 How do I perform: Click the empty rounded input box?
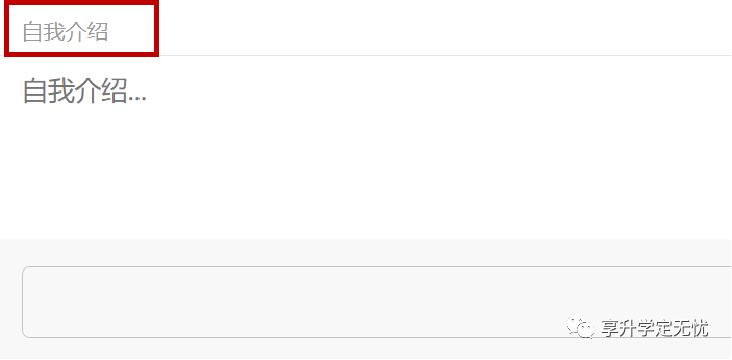[377, 302]
